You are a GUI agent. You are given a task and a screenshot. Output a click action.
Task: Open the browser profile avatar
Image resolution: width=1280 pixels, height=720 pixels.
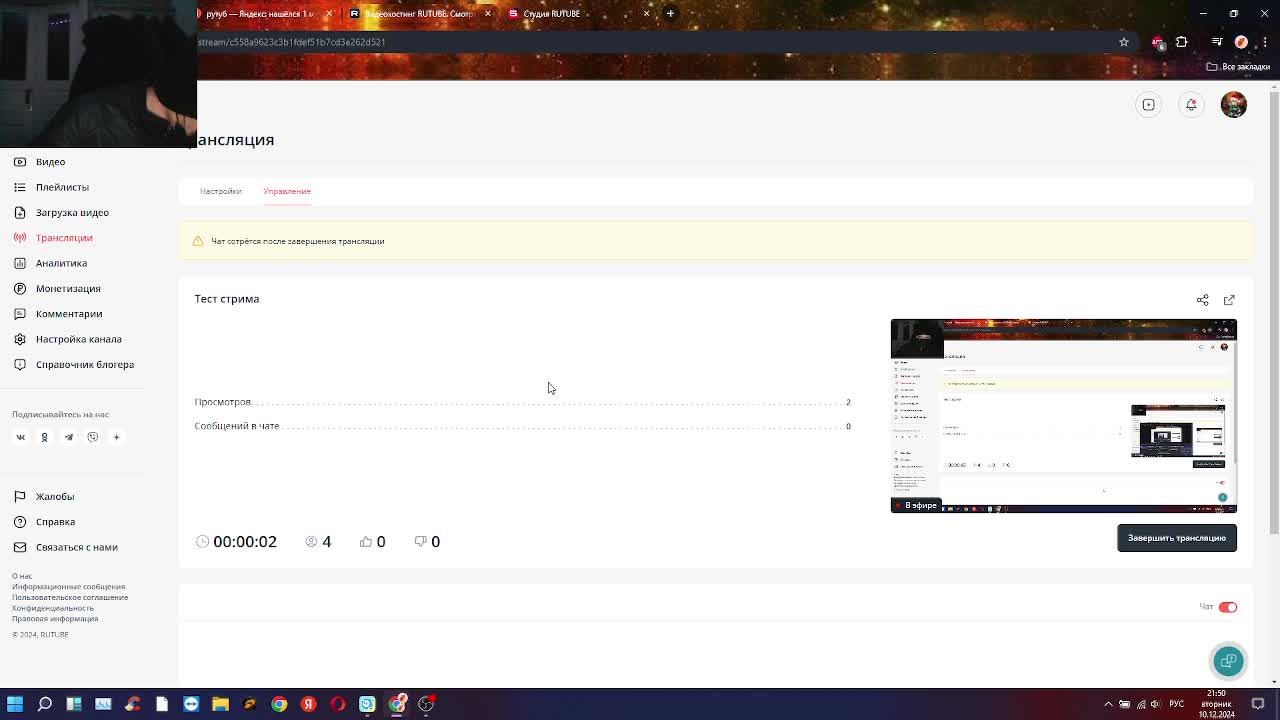pos(1241,42)
